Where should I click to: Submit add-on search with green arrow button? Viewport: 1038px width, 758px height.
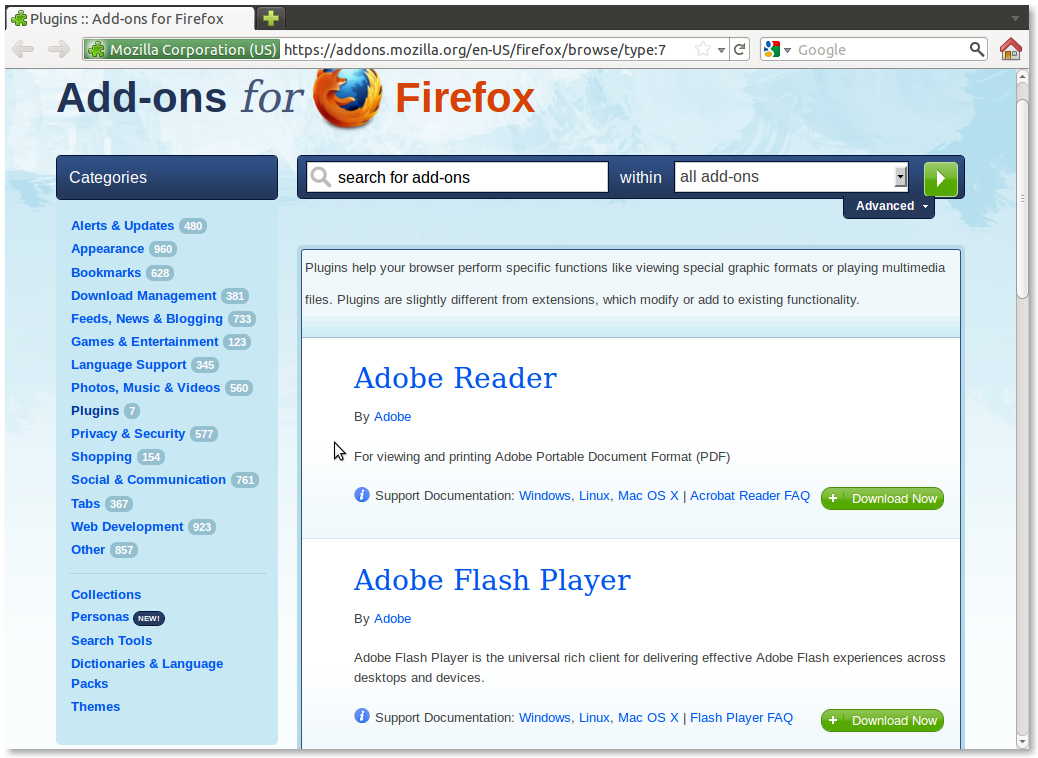941,179
